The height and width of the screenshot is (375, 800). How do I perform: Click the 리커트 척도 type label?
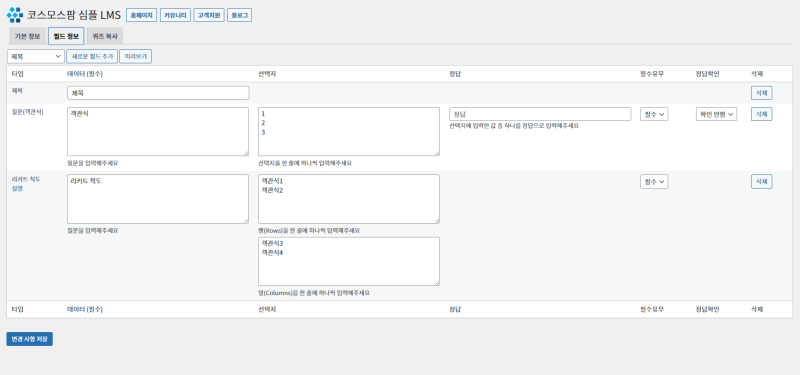click(26, 180)
